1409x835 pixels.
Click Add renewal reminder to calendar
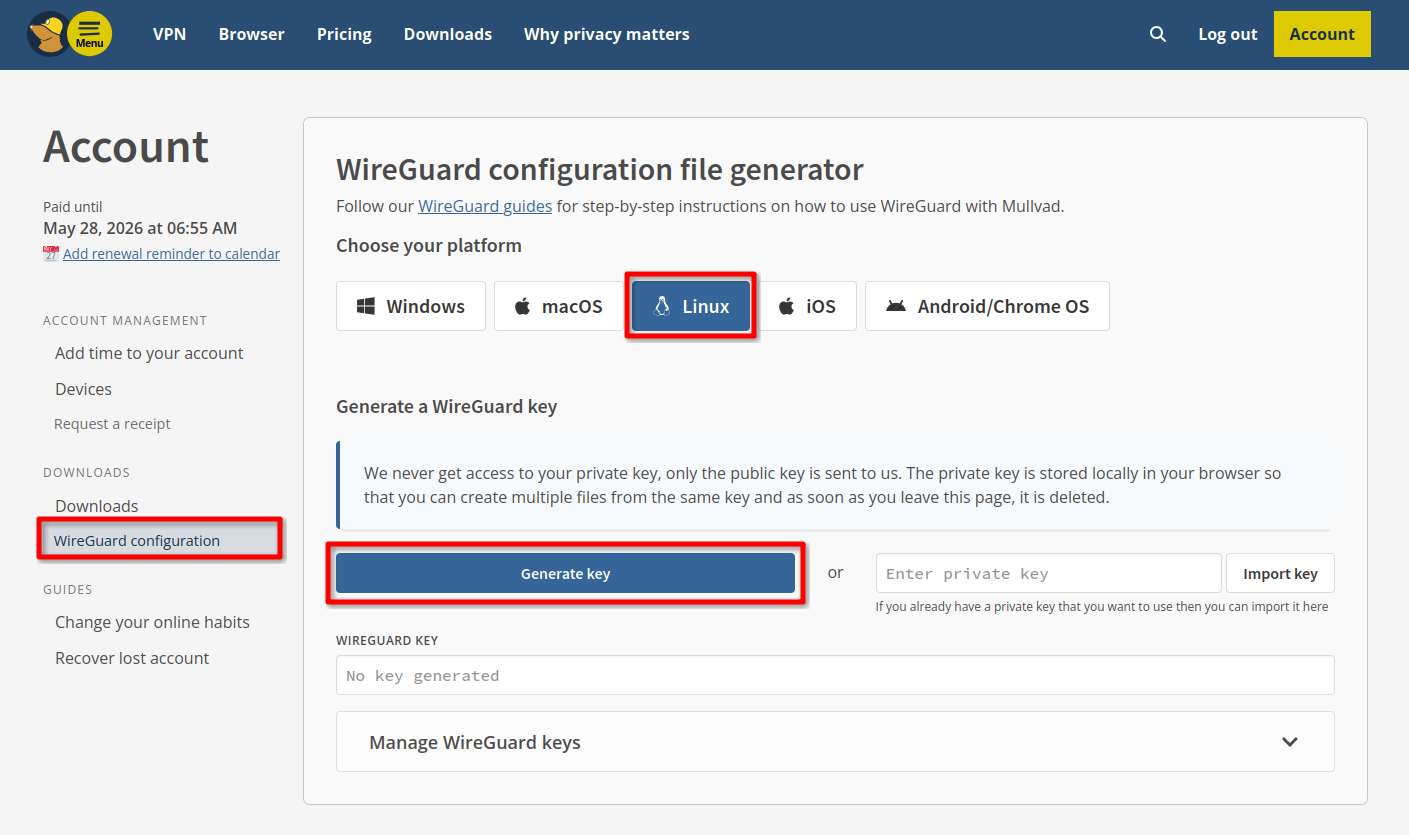tap(171, 254)
